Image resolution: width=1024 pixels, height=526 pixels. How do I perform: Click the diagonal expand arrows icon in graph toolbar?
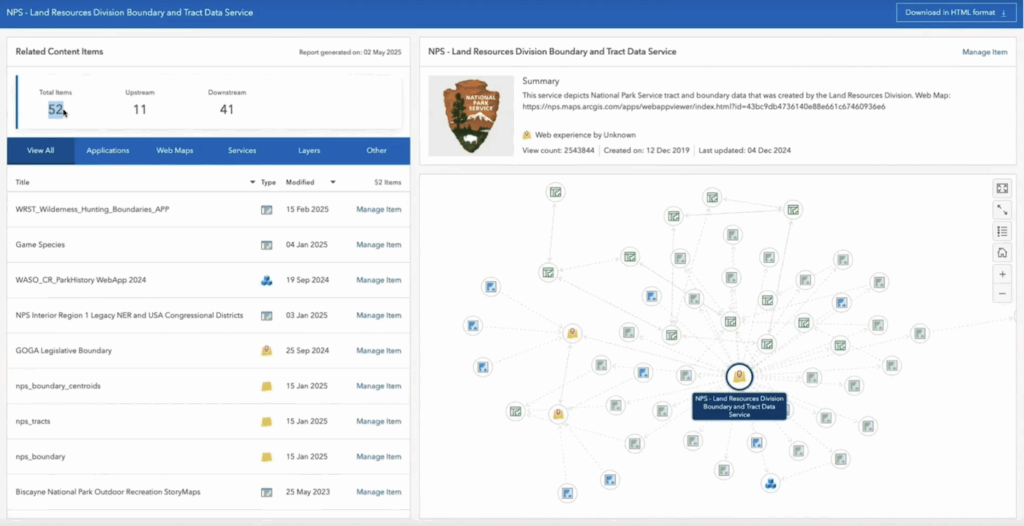click(x=1002, y=210)
